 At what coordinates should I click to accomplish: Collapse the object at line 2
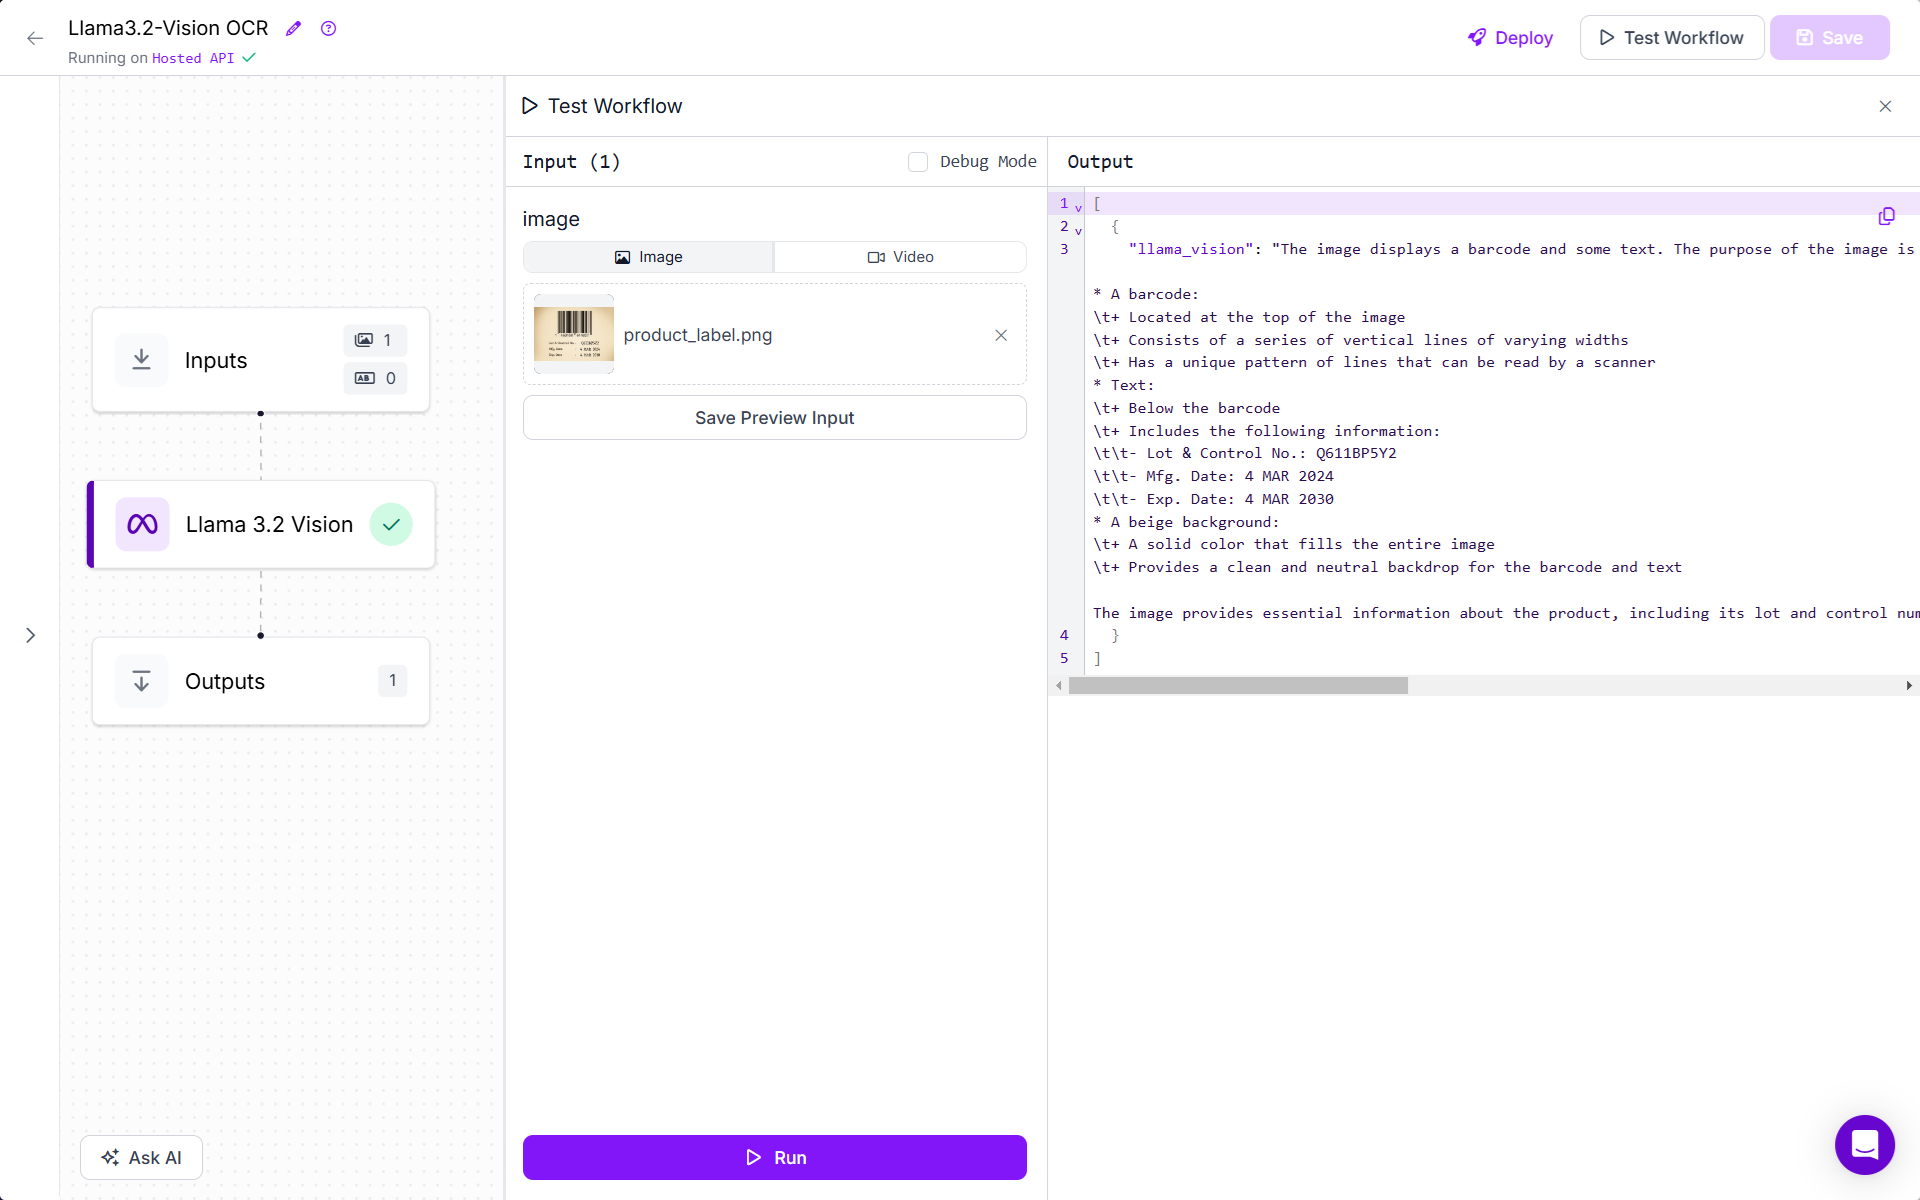tap(1078, 230)
